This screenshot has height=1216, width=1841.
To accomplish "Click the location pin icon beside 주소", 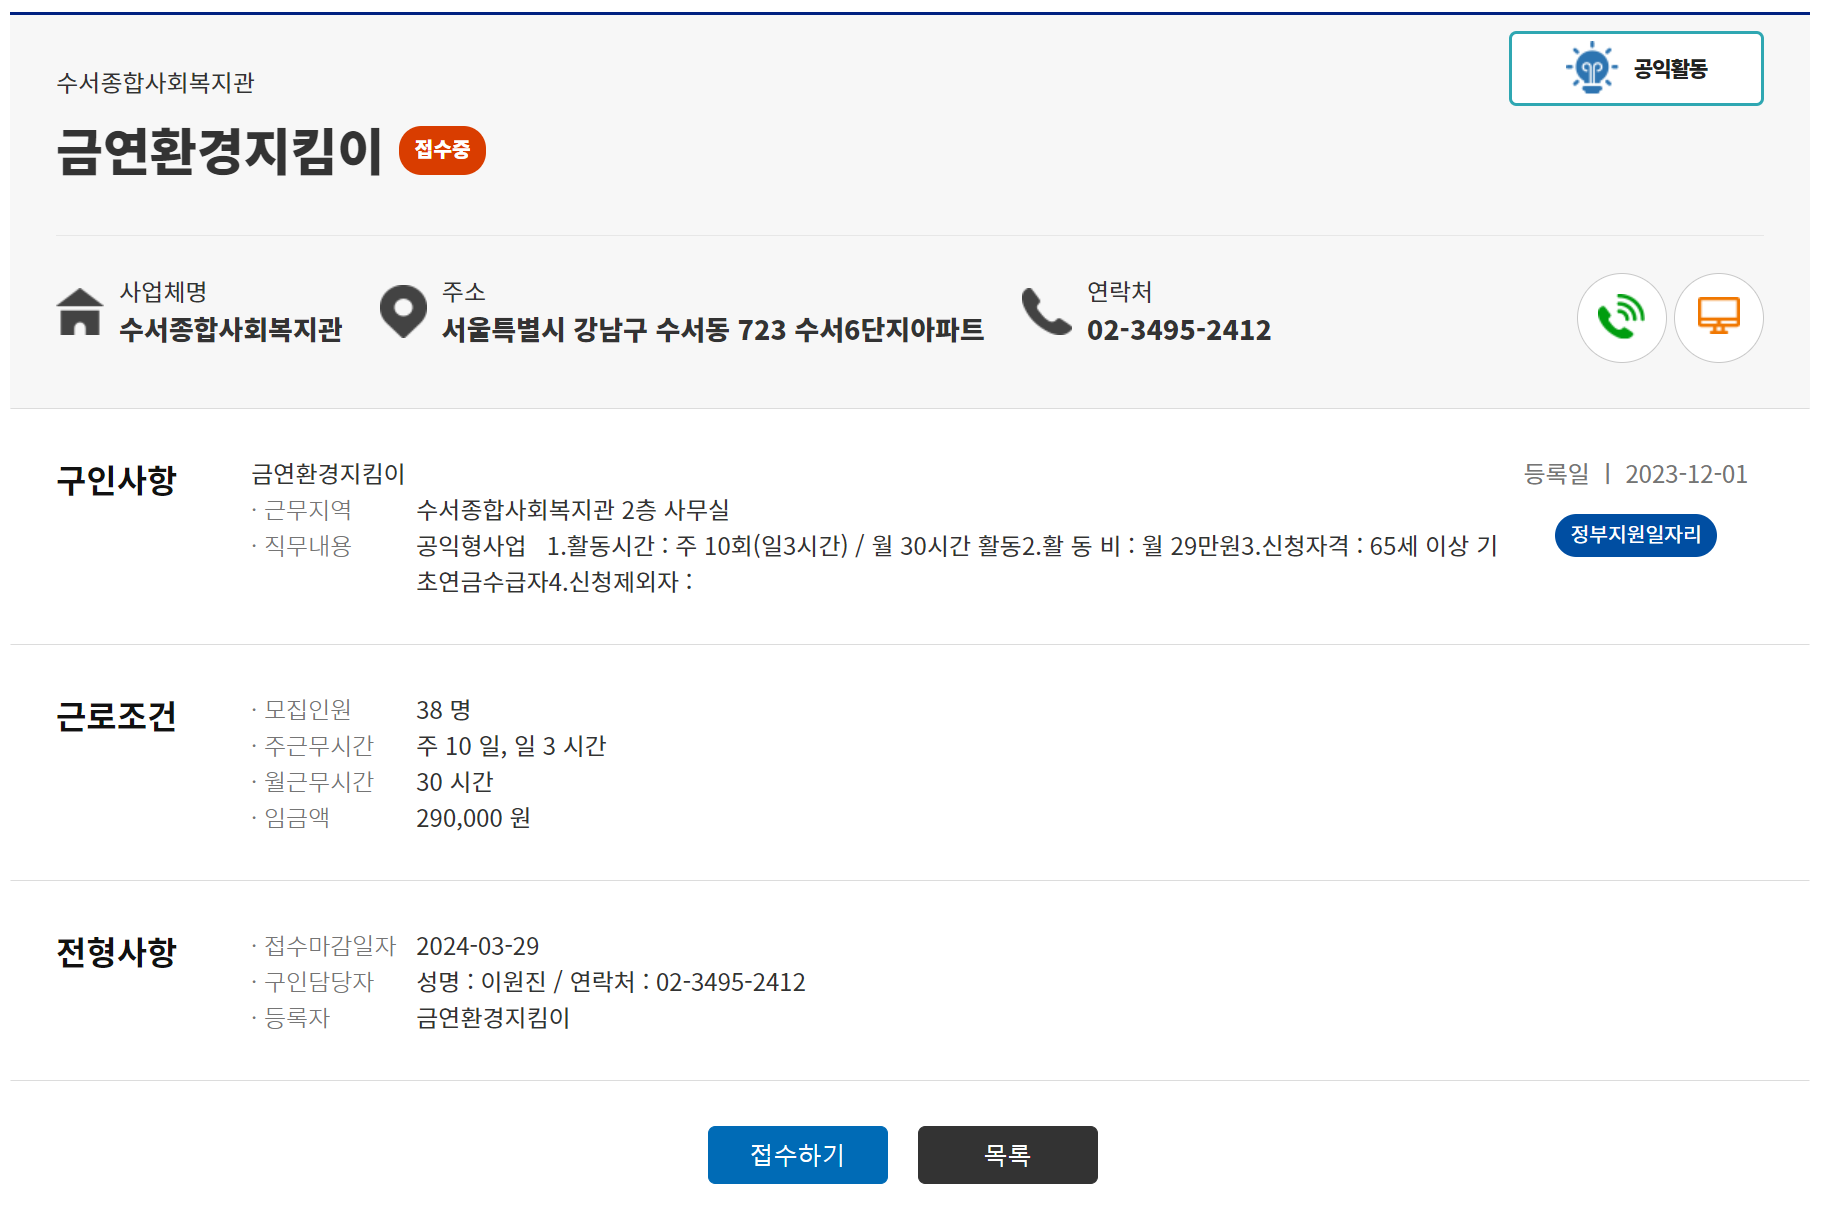I will [x=404, y=312].
